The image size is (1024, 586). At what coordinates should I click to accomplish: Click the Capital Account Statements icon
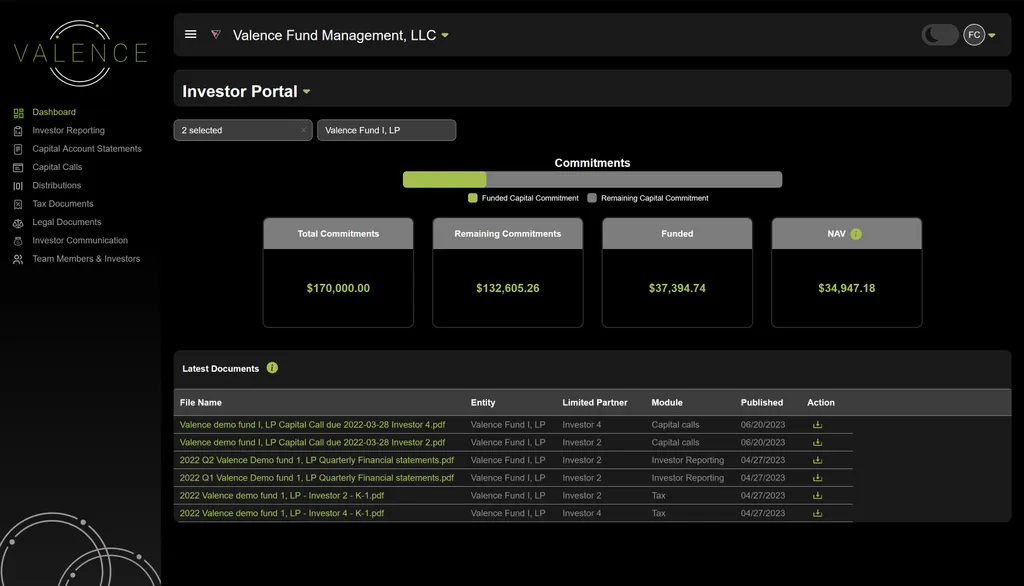[x=18, y=149]
